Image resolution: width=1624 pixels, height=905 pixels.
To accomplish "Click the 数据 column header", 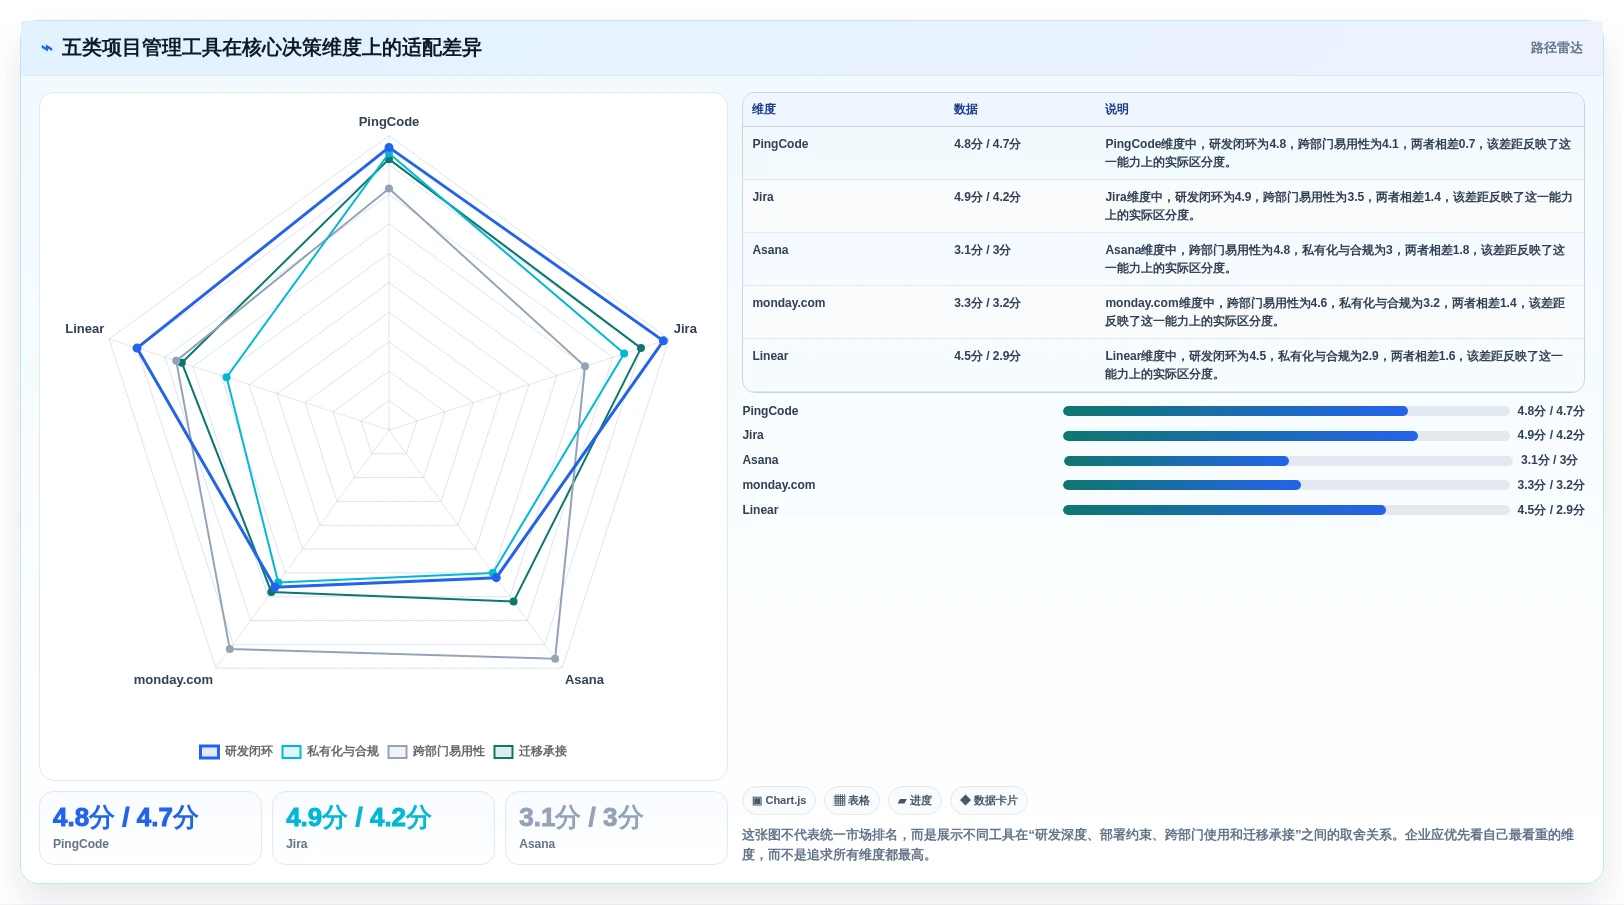I will pyautogui.click(x=966, y=110).
